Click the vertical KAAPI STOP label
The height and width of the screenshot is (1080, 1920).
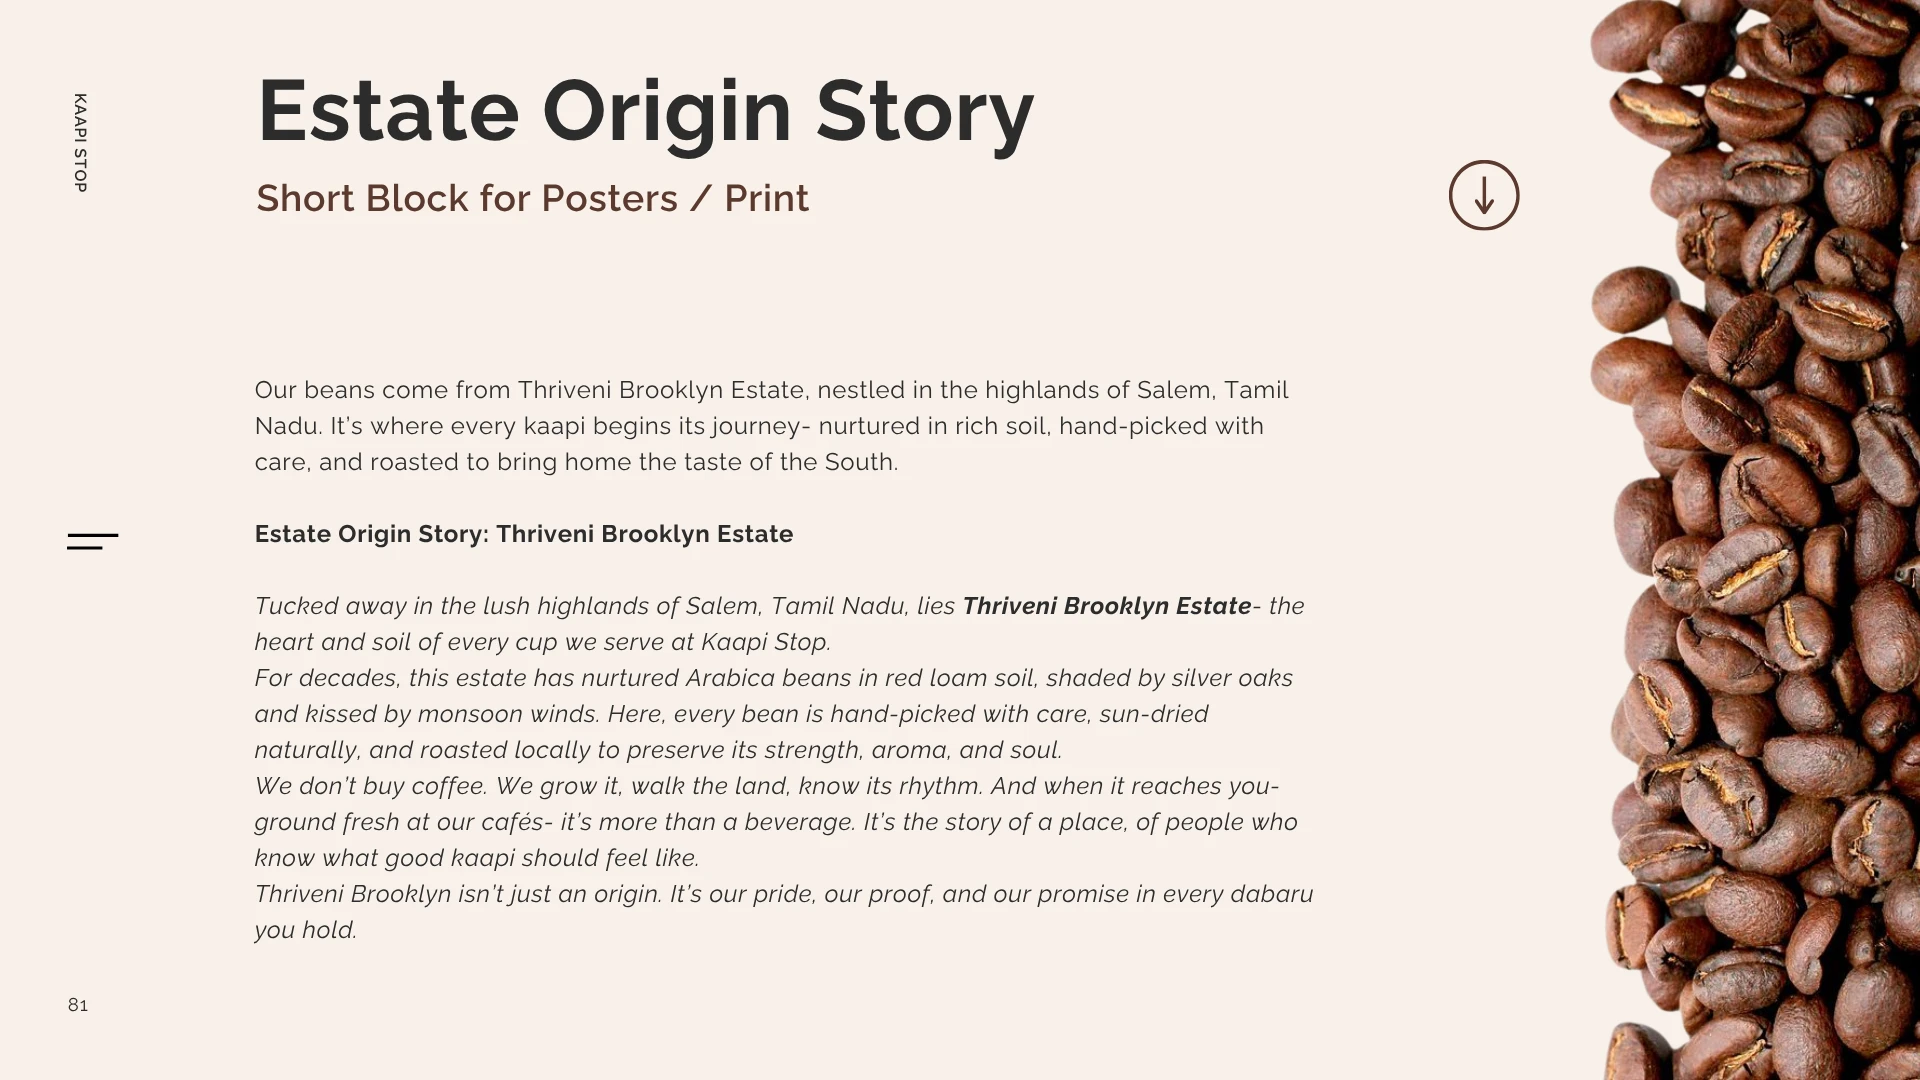(x=80, y=143)
